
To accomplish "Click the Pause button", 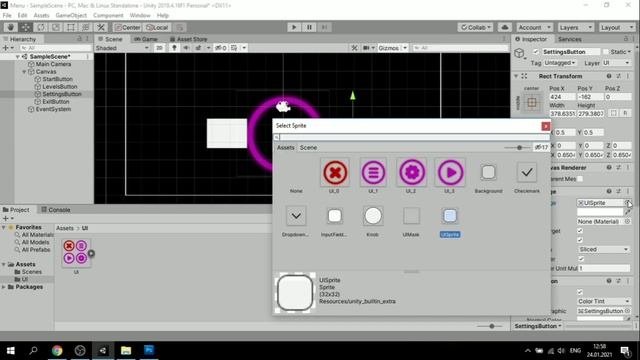I will pos(309,27).
